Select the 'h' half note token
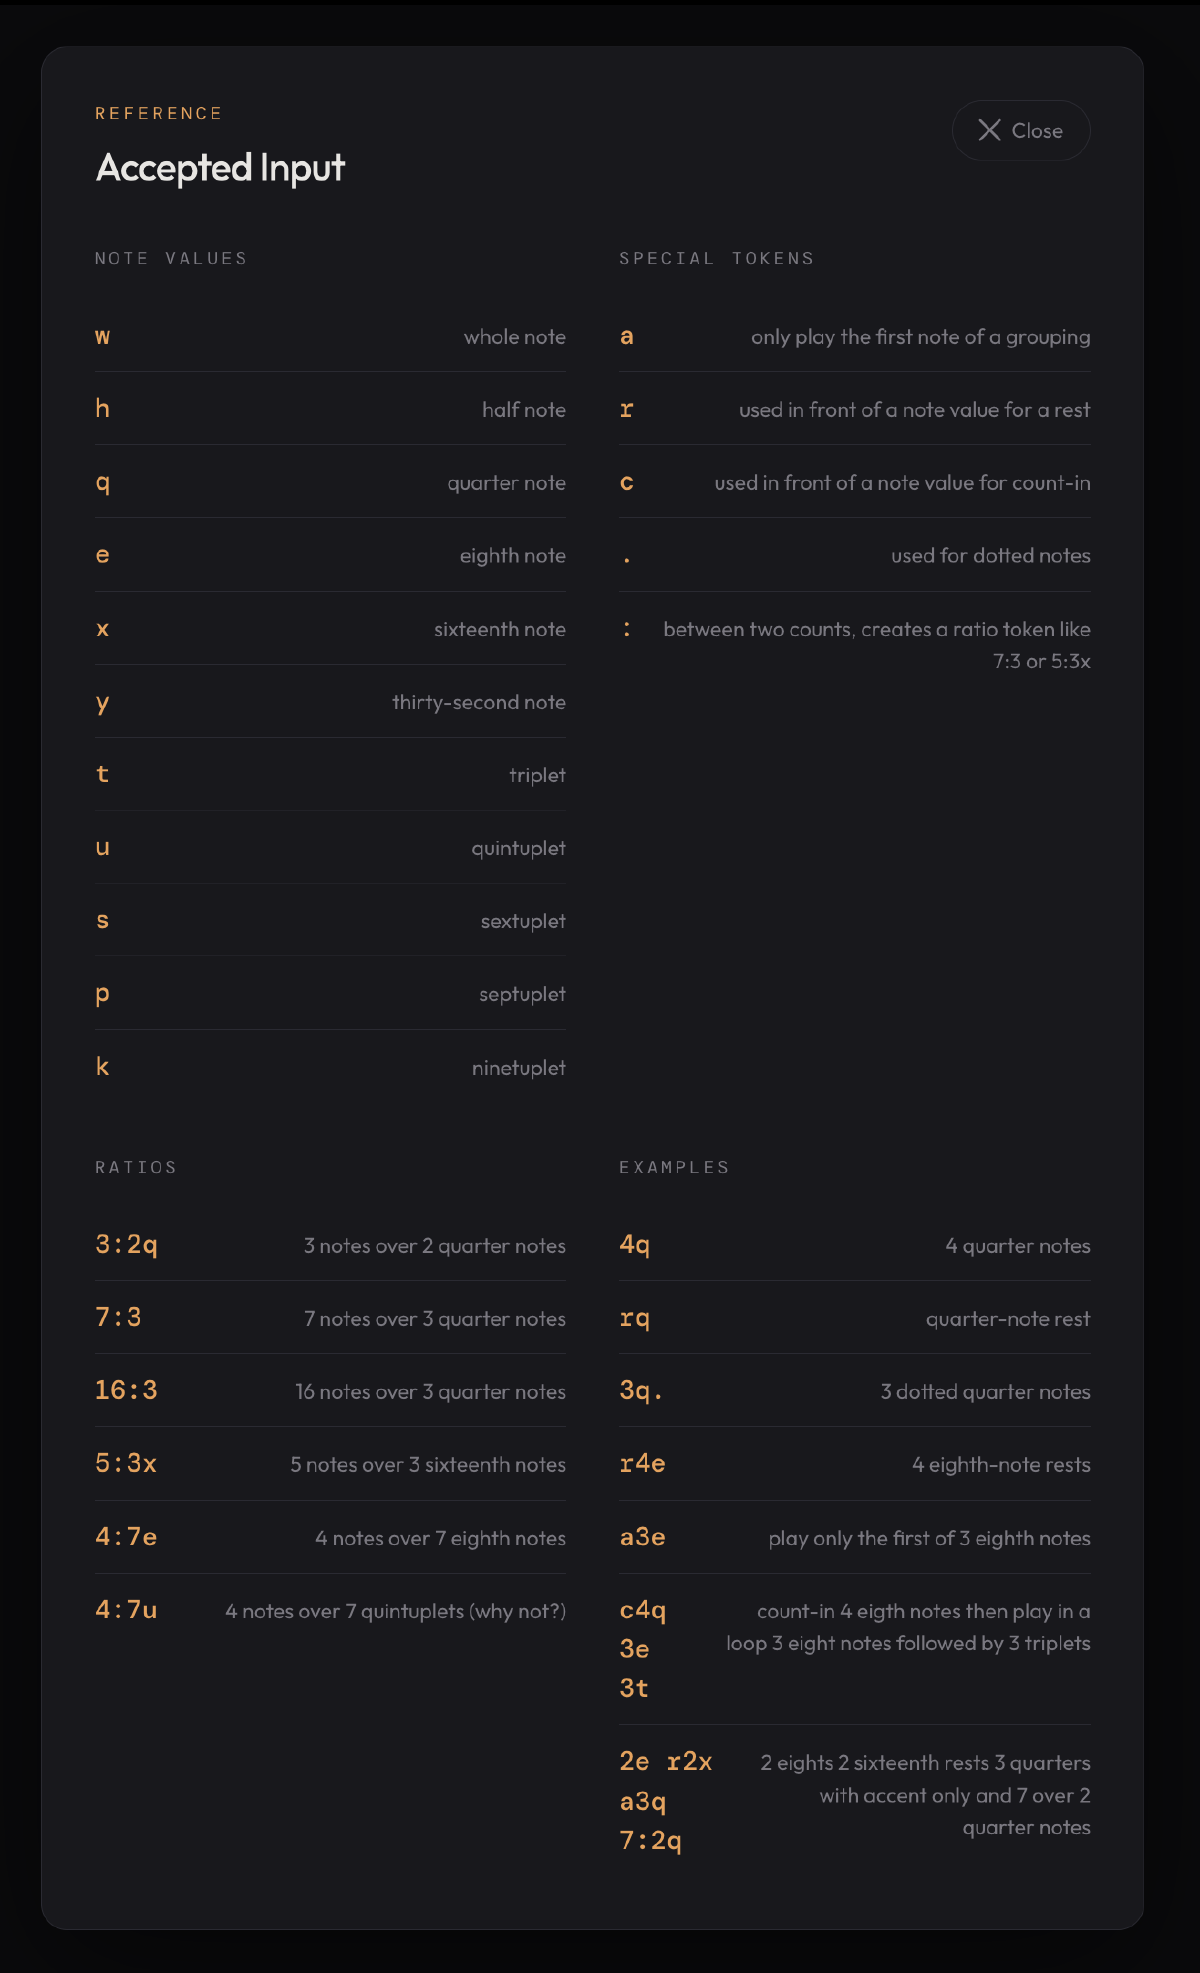 coord(102,409)
